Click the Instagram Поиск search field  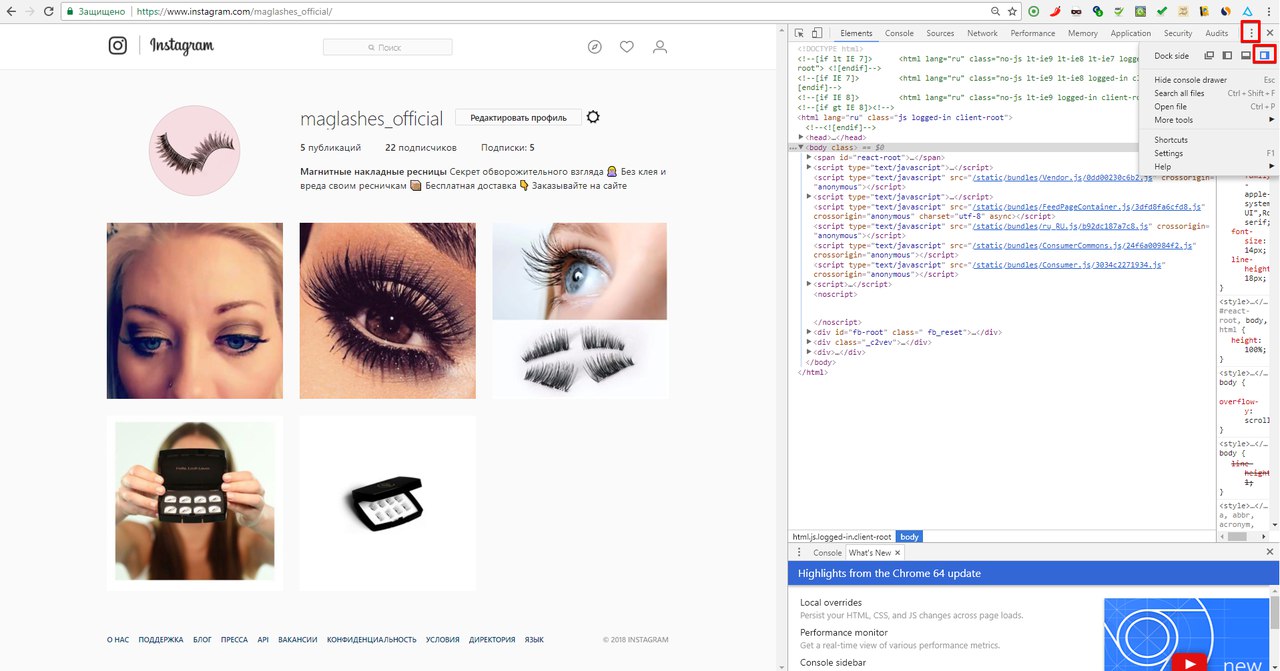click(x=387, y=47)
